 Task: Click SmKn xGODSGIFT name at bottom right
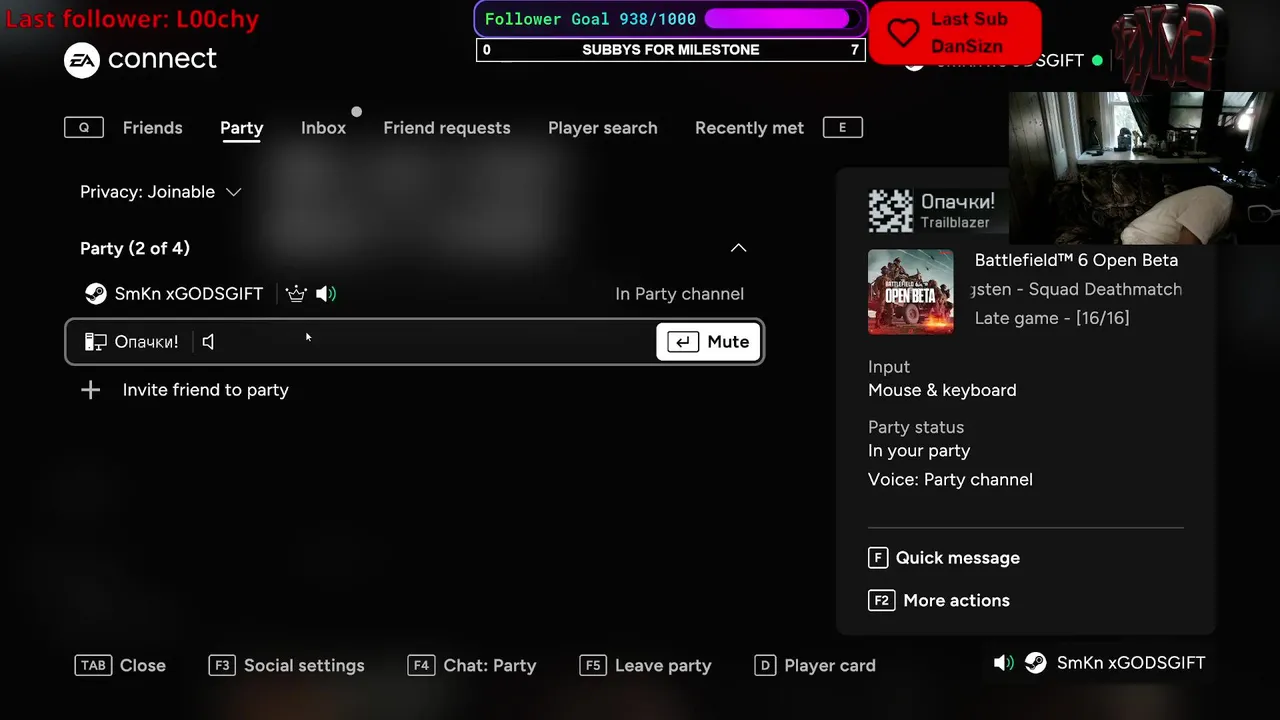(x=1131, y=663)
